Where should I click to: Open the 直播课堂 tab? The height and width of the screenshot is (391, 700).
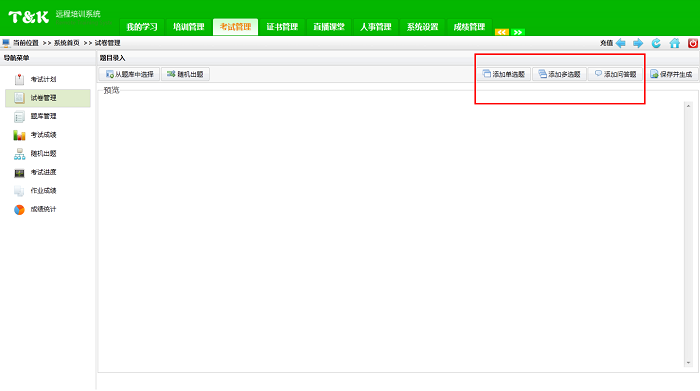pyautogui.click(x=329, y=27)
